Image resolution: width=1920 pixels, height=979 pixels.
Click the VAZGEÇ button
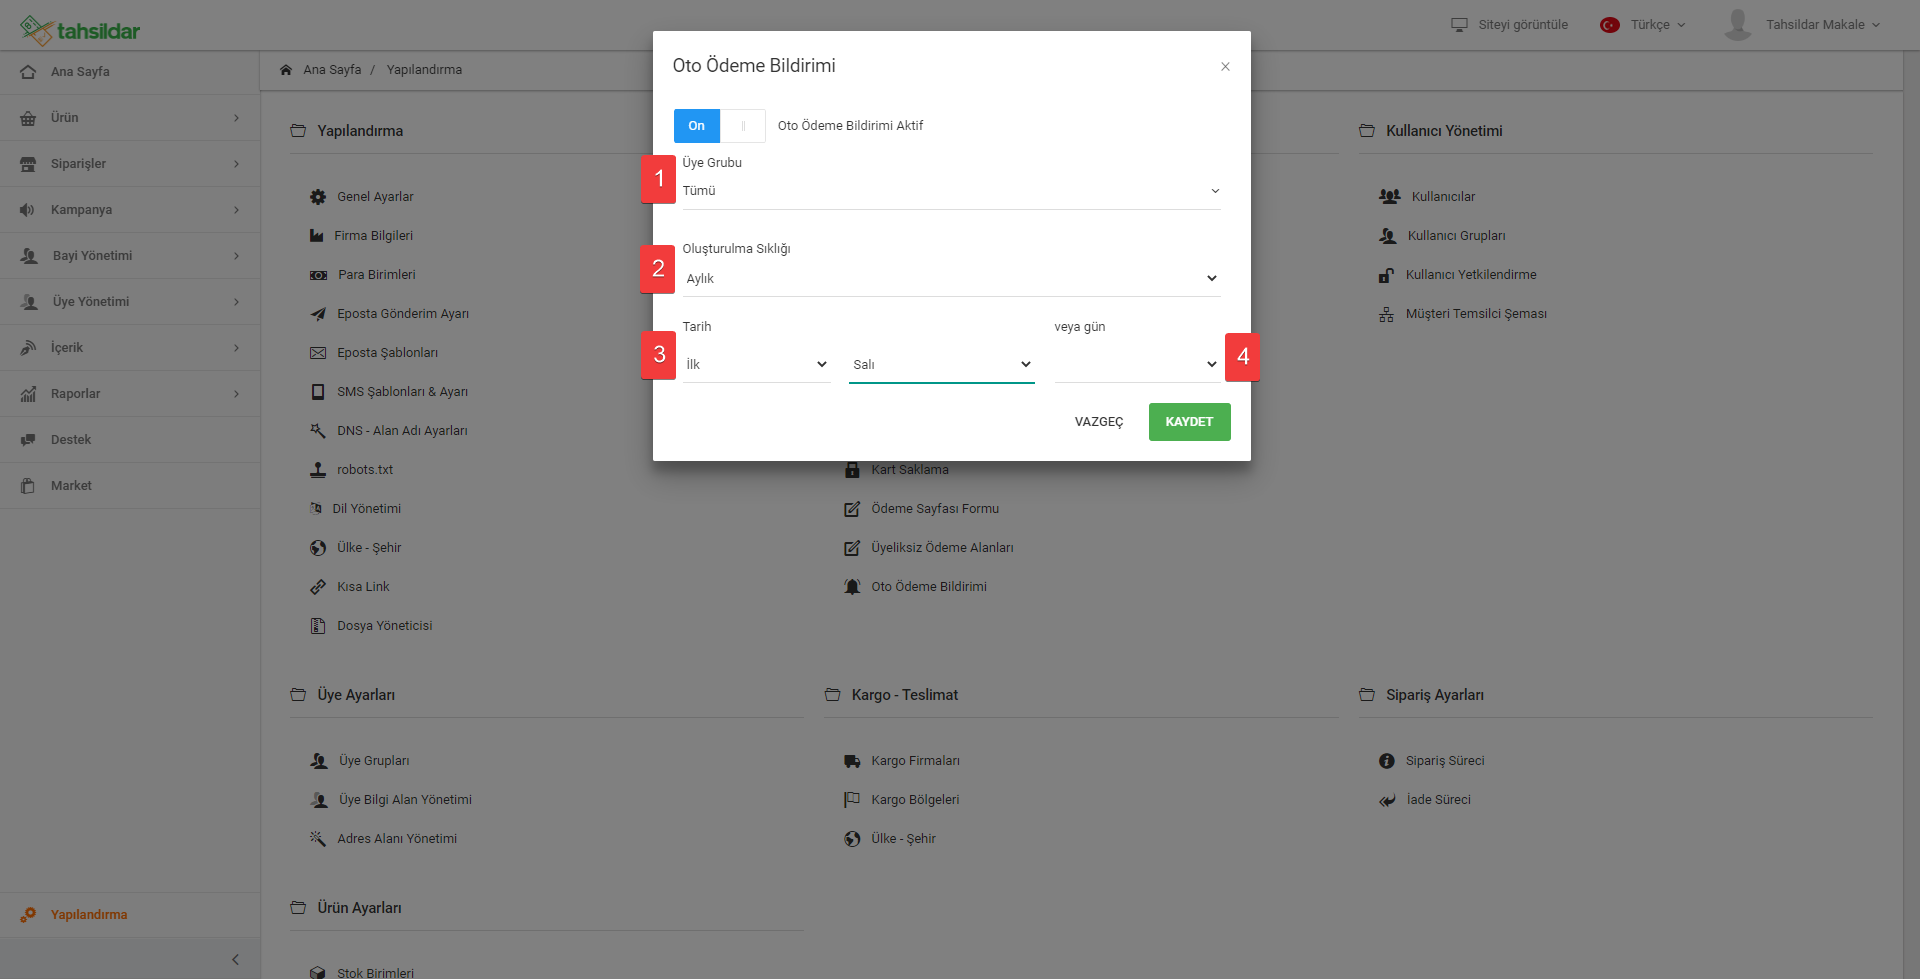point(1099,422)
